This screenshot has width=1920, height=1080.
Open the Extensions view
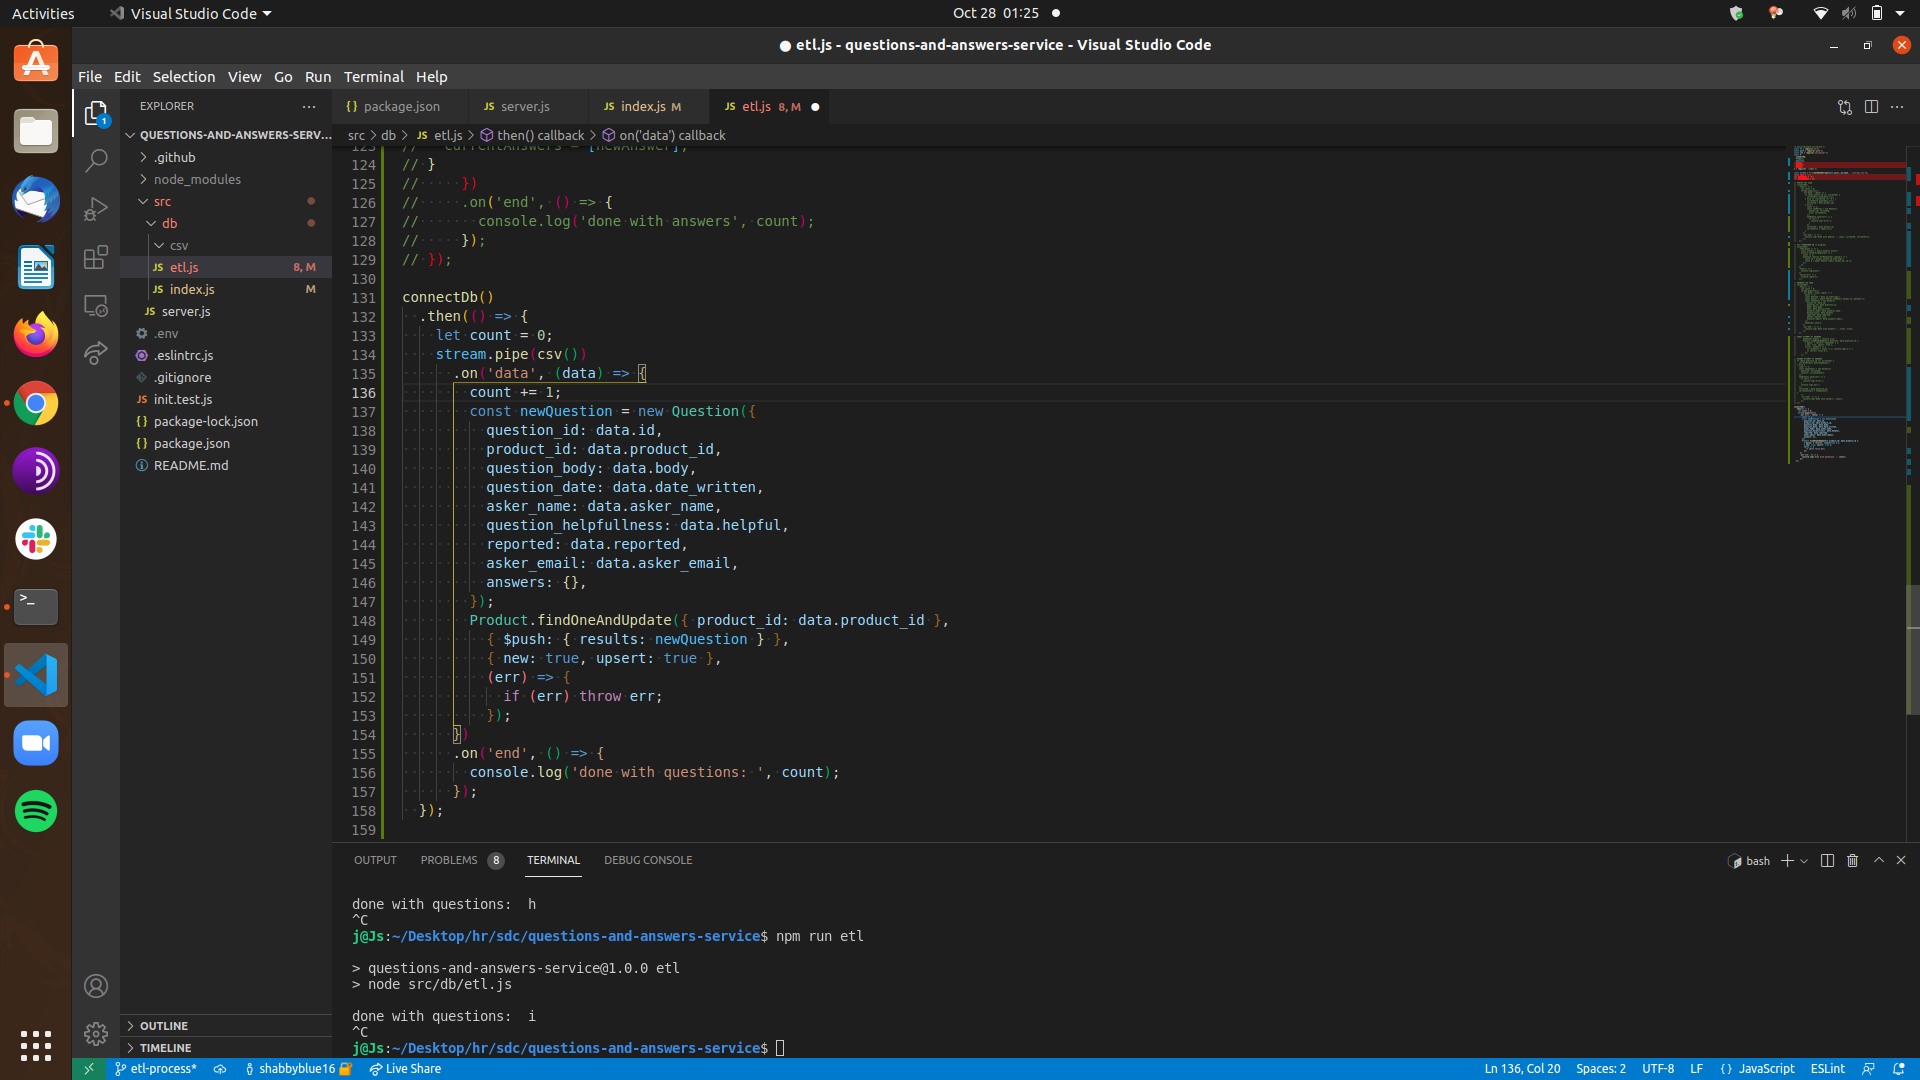(96, 257)
